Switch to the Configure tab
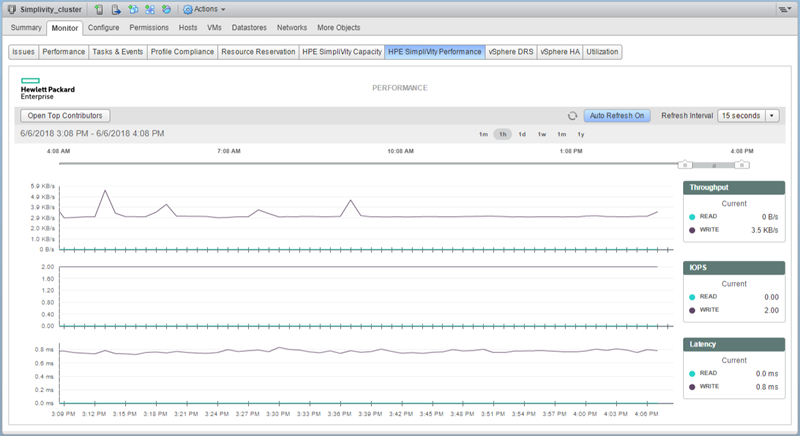The width and height of the screenshot is (800, 436). pyautogui.click(x=104, y=27)
